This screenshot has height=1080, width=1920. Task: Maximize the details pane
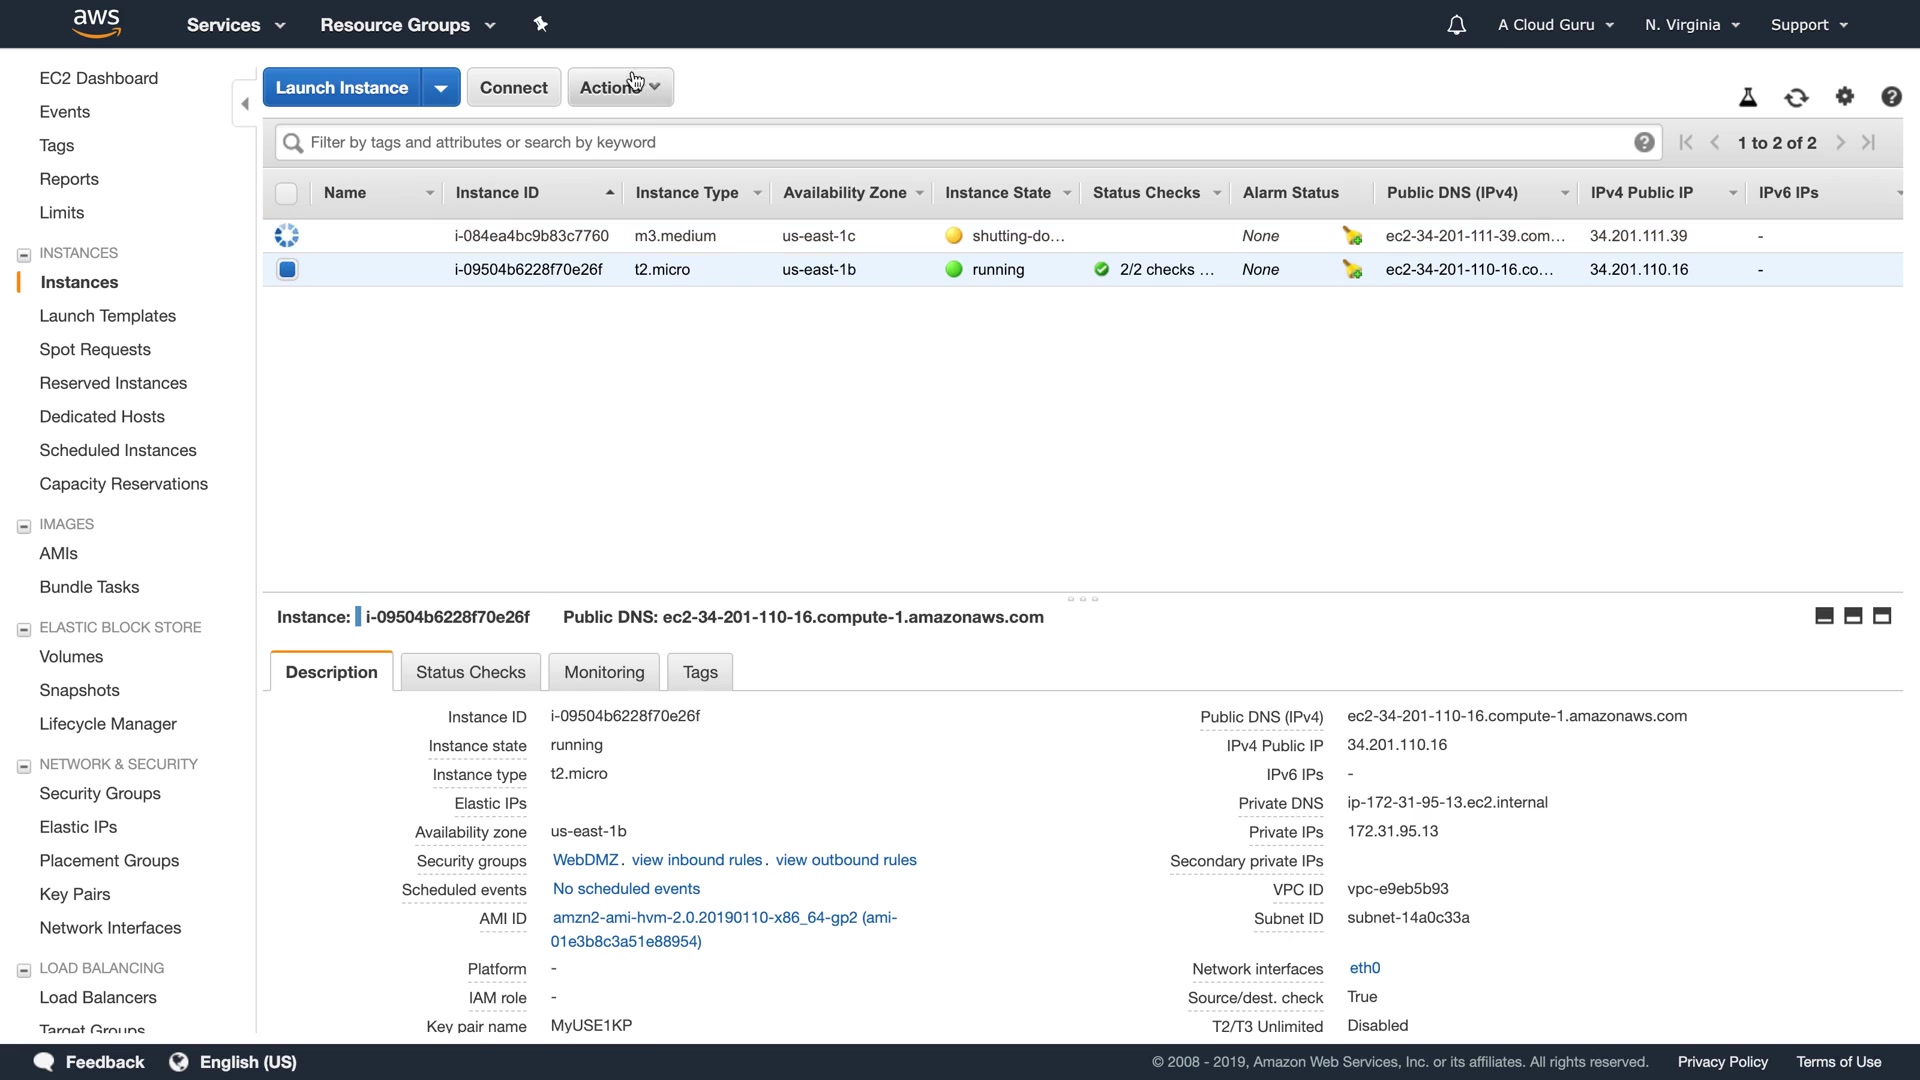pyautogui.click(x=1881, y=616)
